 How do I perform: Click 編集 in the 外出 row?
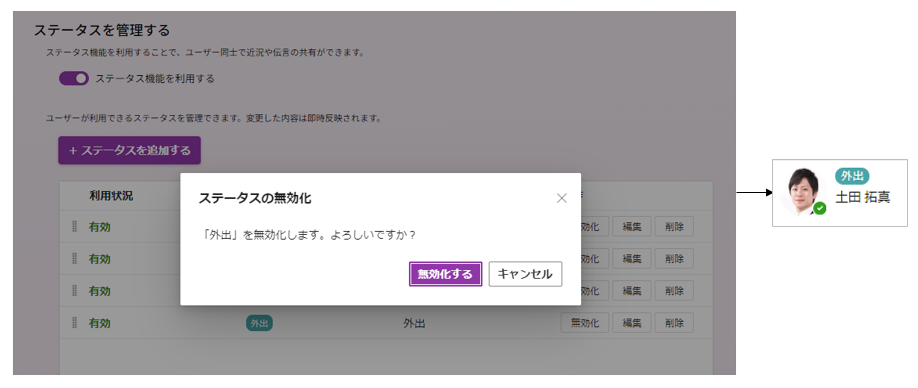click(632, 322)
